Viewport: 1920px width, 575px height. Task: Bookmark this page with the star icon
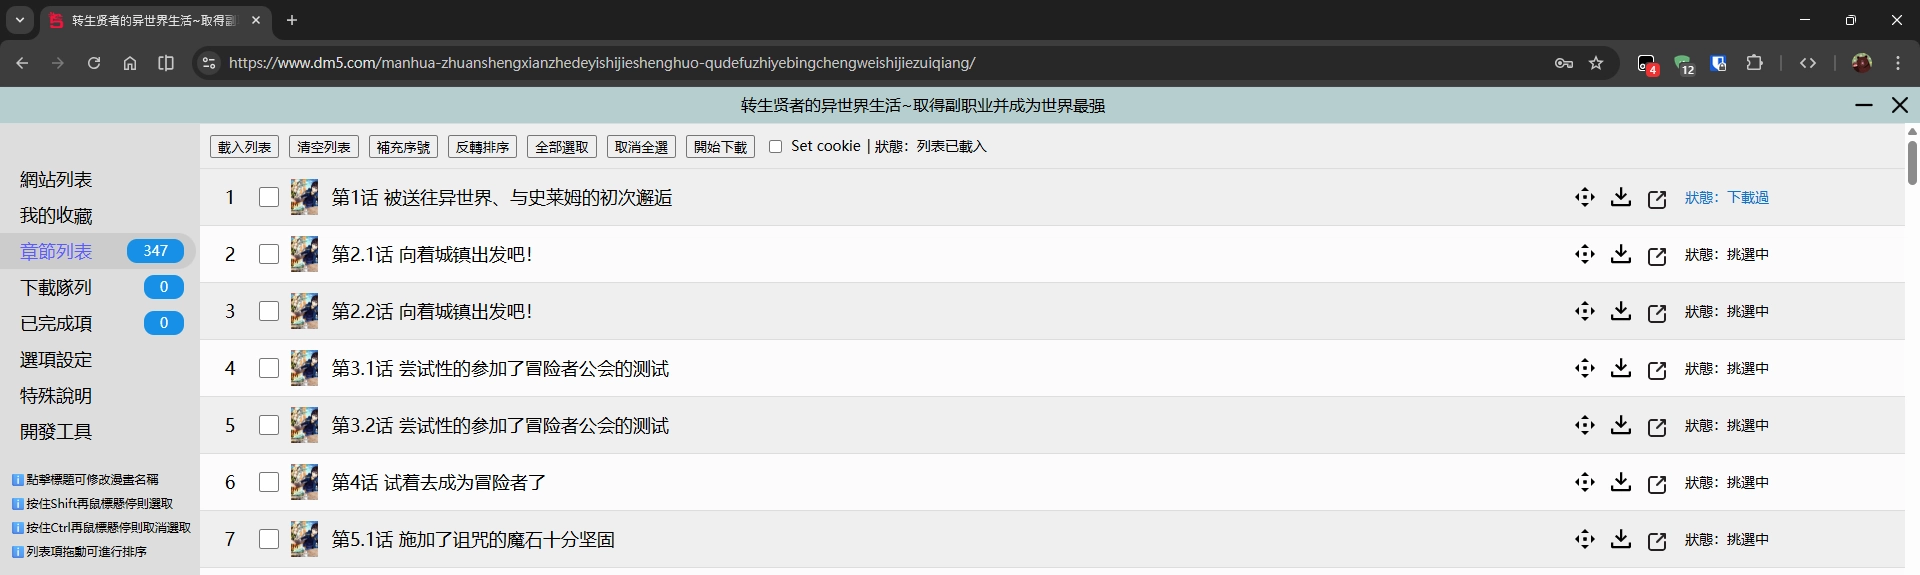click(x=1596, y=63)
